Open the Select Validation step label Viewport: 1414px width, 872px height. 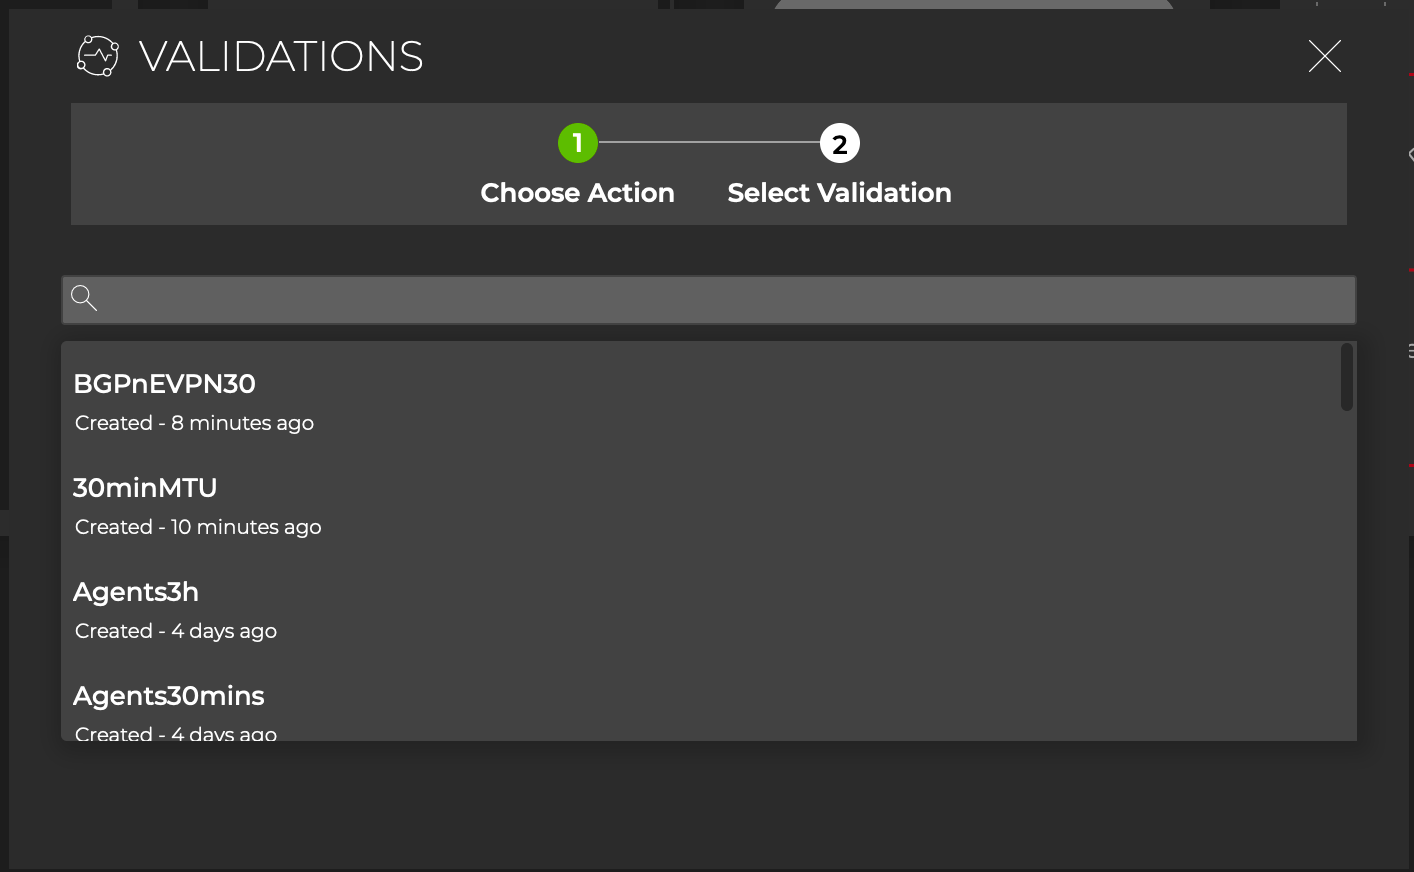[x=839, y=193]
